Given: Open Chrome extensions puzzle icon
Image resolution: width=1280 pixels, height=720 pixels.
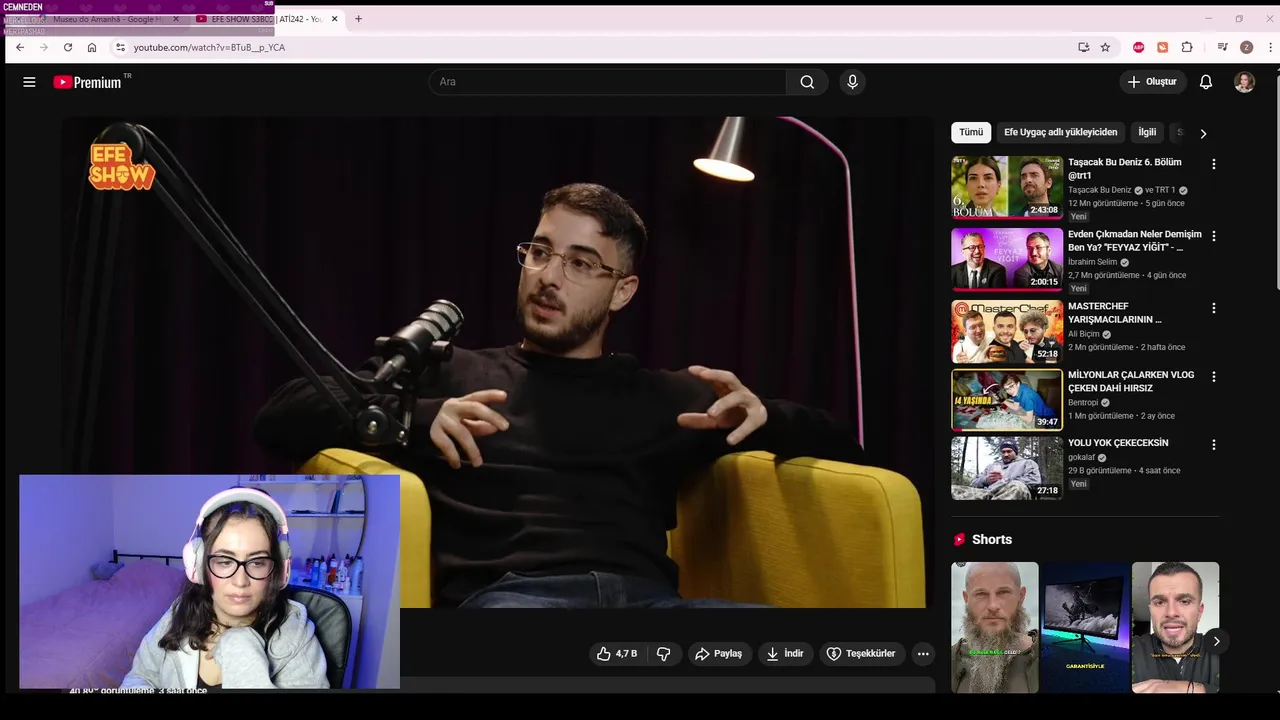Looking at the screenshot, I should (x=1187, y=47).
